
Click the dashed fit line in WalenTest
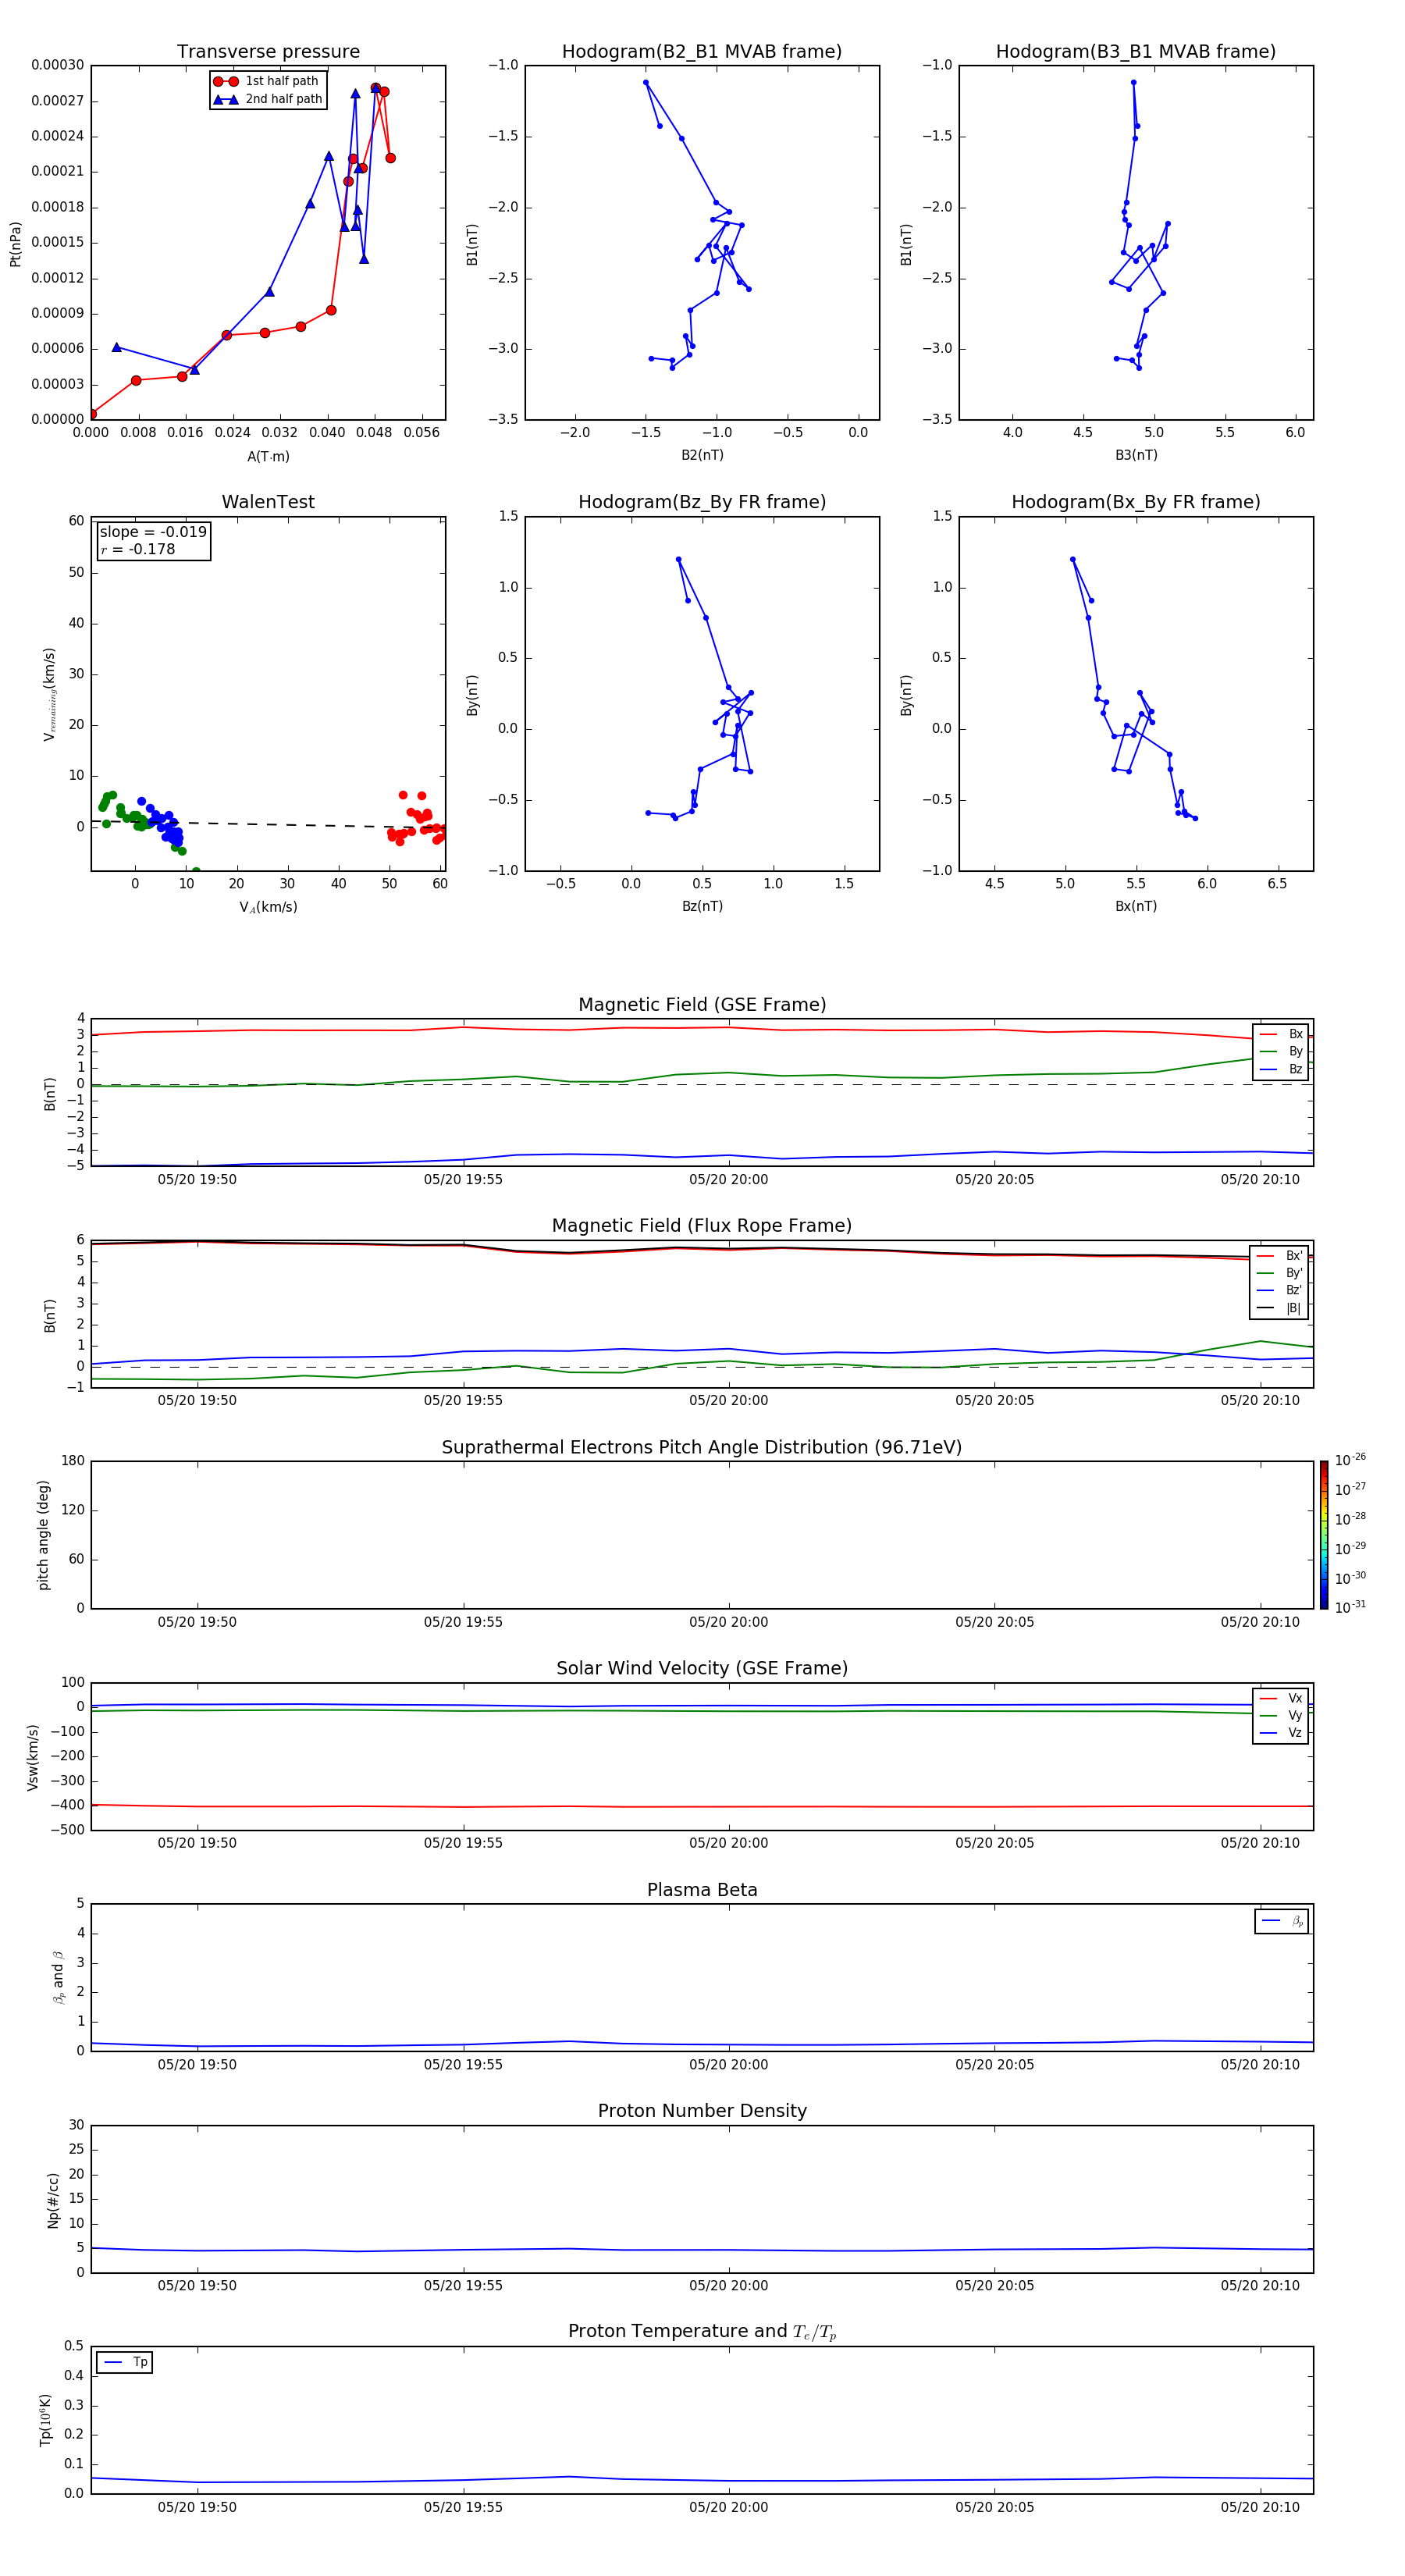coord(268,825)
